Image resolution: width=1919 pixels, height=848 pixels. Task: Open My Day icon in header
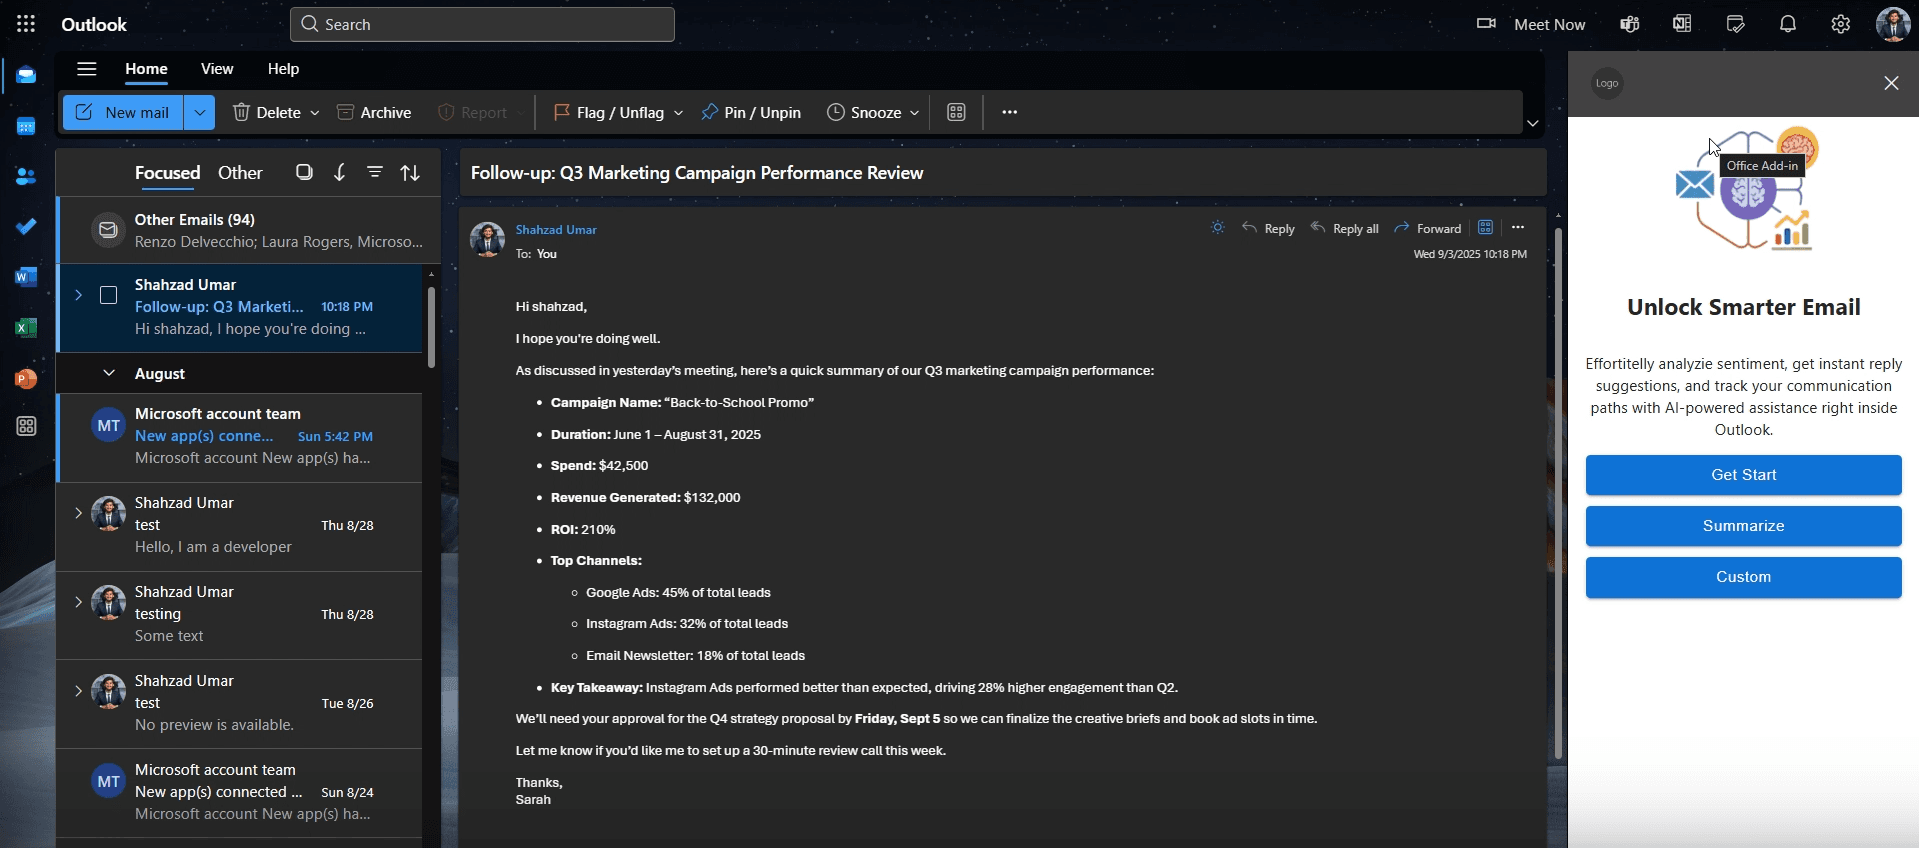[1735, 24]
